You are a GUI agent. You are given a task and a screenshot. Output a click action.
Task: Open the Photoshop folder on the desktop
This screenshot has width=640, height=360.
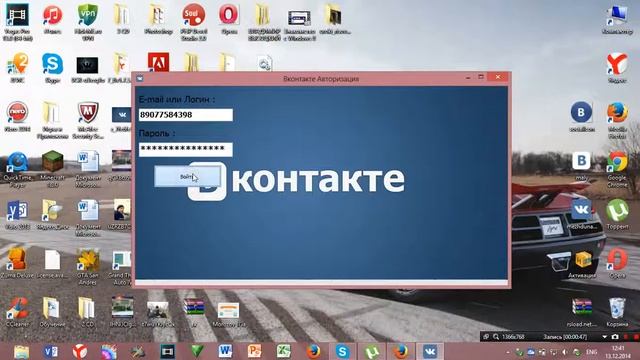click(x=158, y=19)
